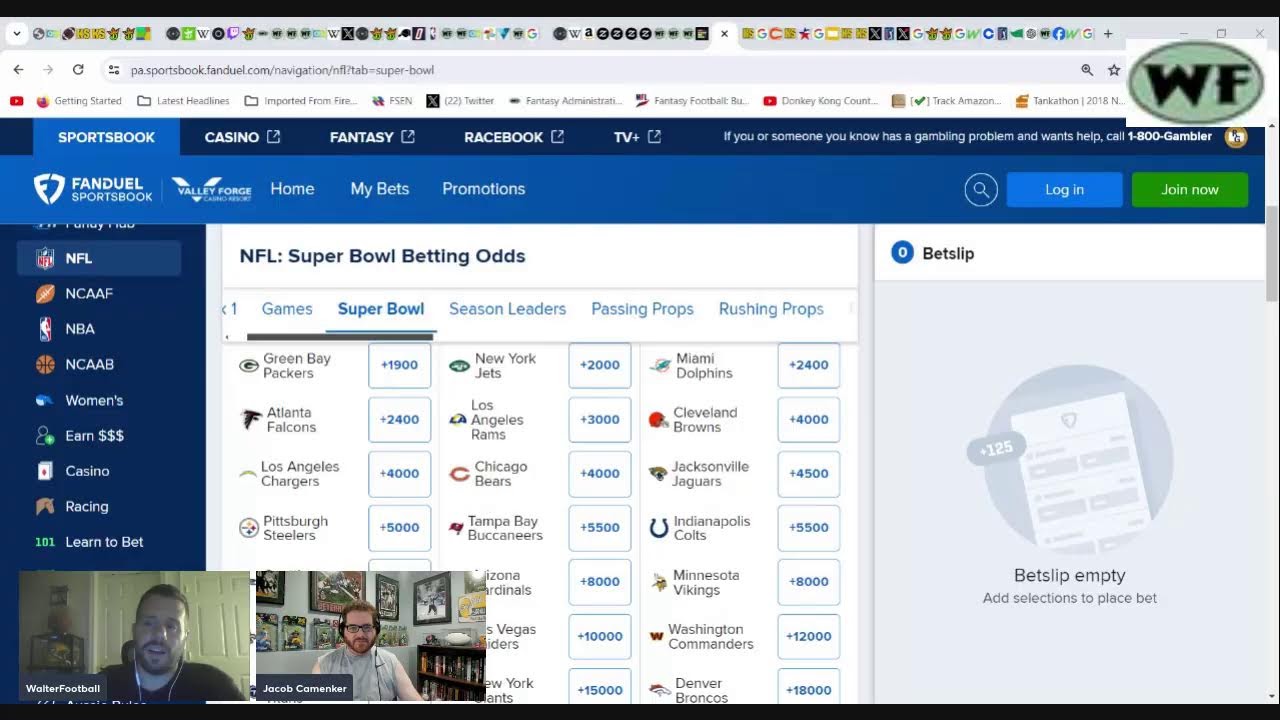The image size is (1280, 720).
Task: Select Jacksonville Jaguars +4500 odds
Action: tap(809, 473)
